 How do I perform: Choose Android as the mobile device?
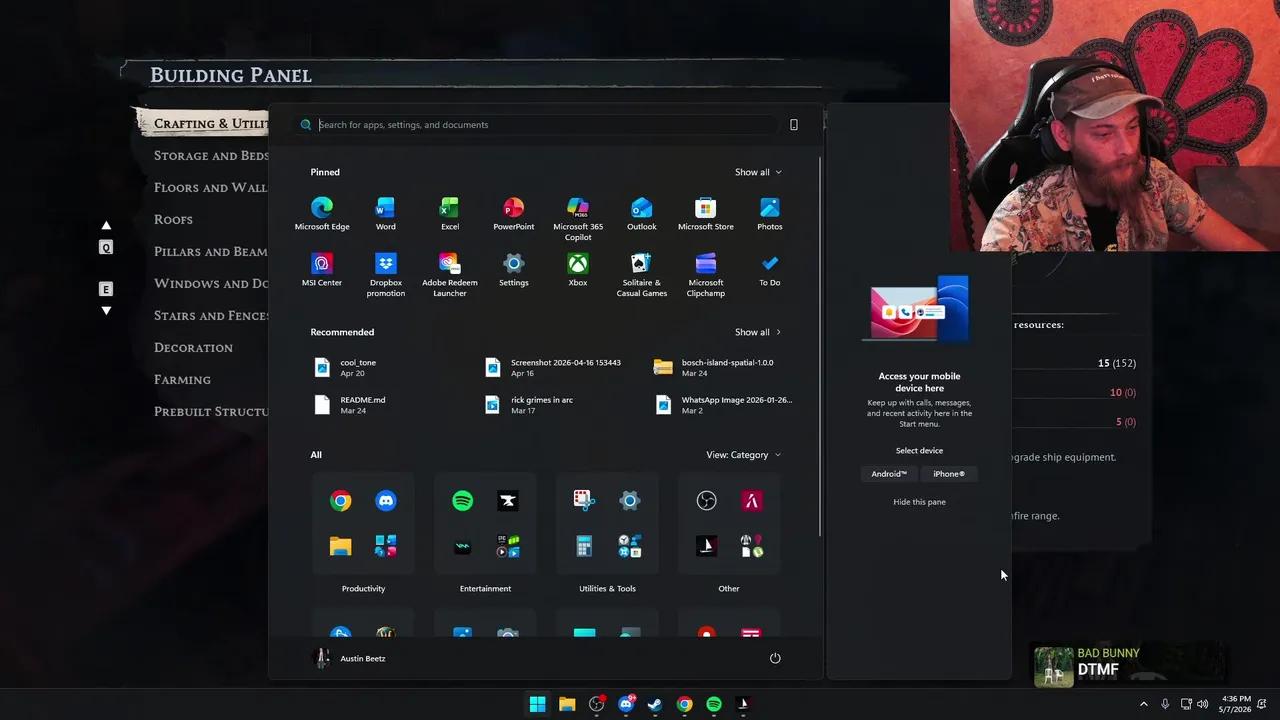(x=889, y=474)
